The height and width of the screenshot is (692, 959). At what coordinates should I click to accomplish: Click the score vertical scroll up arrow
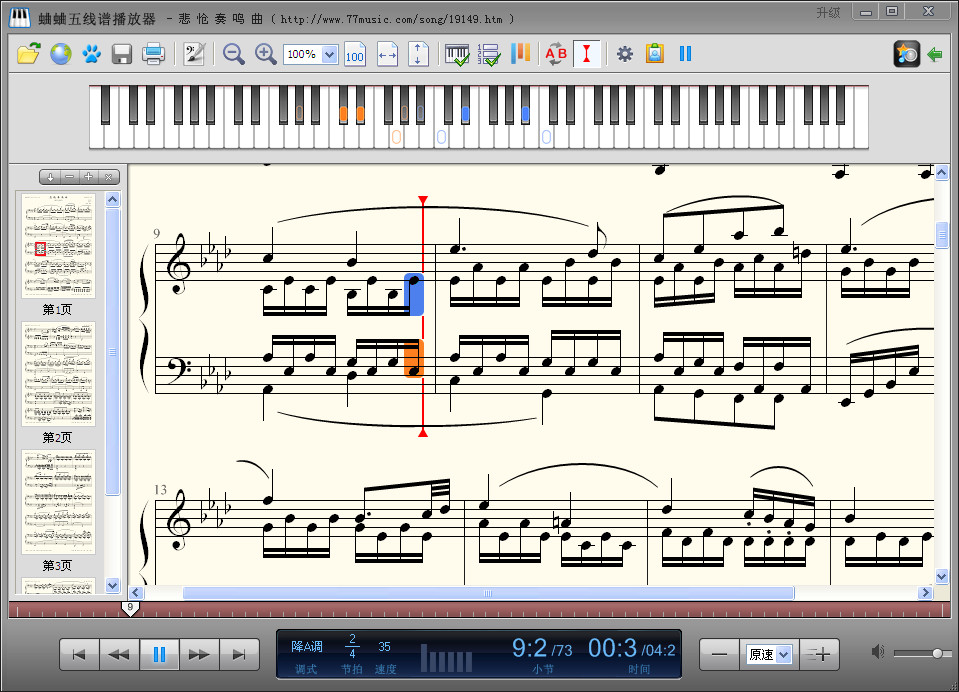pyautogui.click(x=942, y=173)
